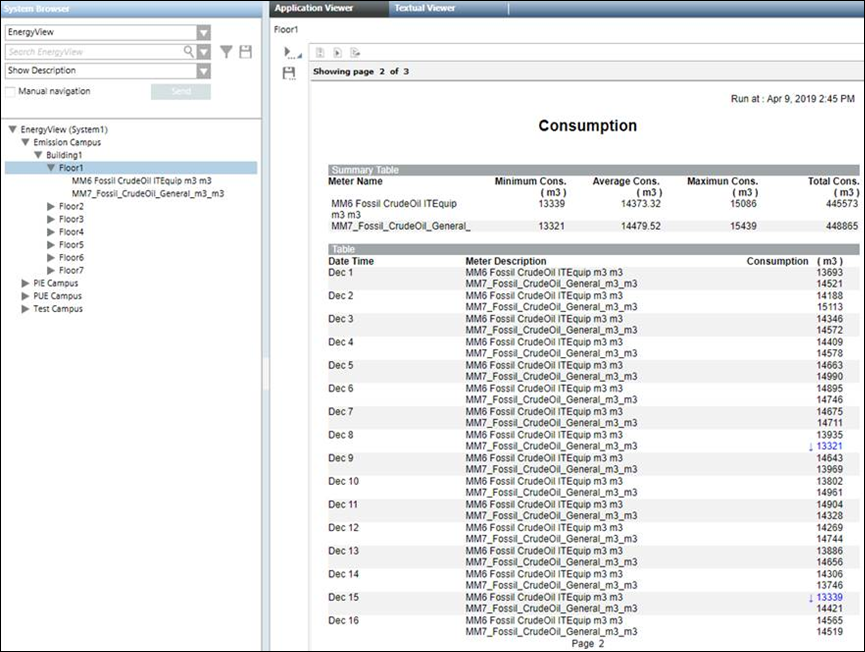
Task: Switch to the Textual Viewer tab
Action: click(425, 8)
